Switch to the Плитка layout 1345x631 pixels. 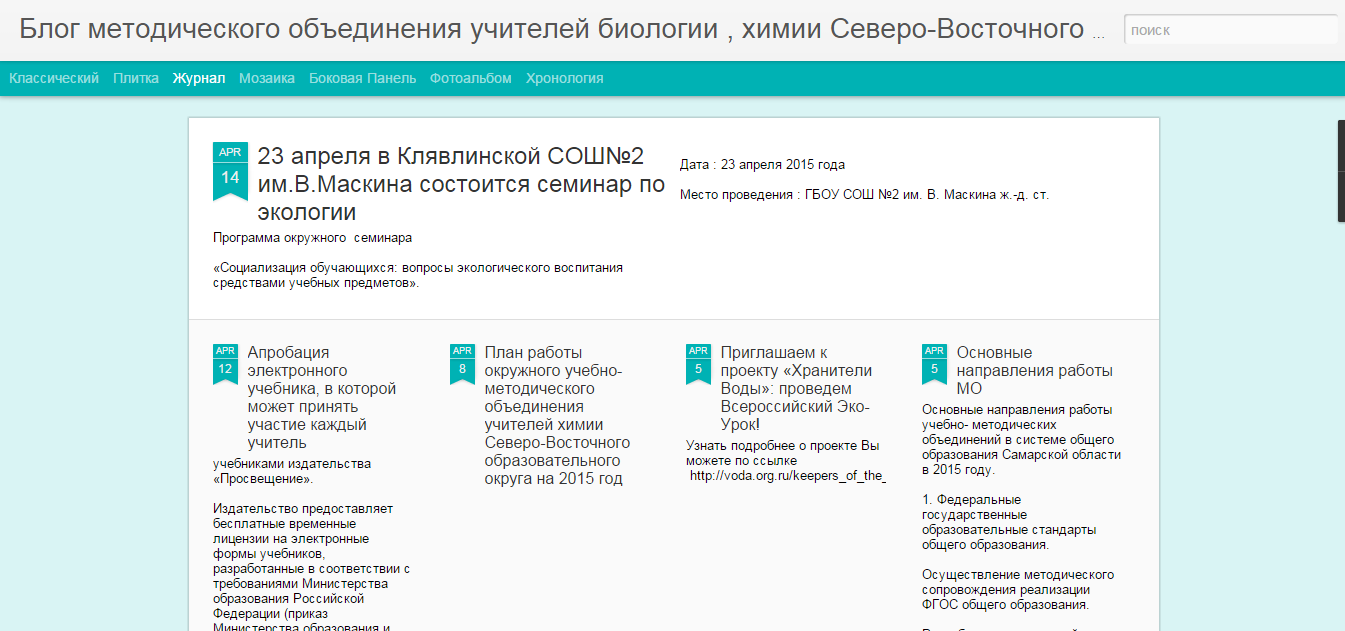click(x=135, y=76)
